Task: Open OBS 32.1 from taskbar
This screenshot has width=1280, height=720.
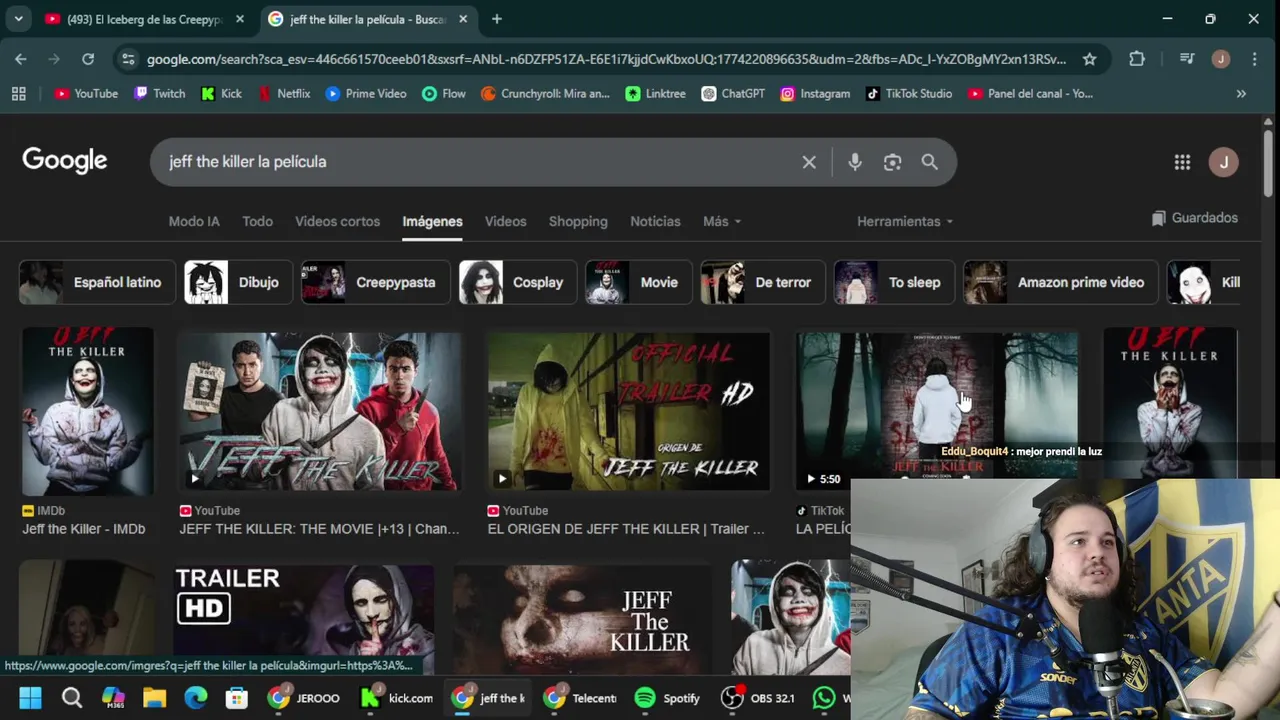Action: click(759, 698)
